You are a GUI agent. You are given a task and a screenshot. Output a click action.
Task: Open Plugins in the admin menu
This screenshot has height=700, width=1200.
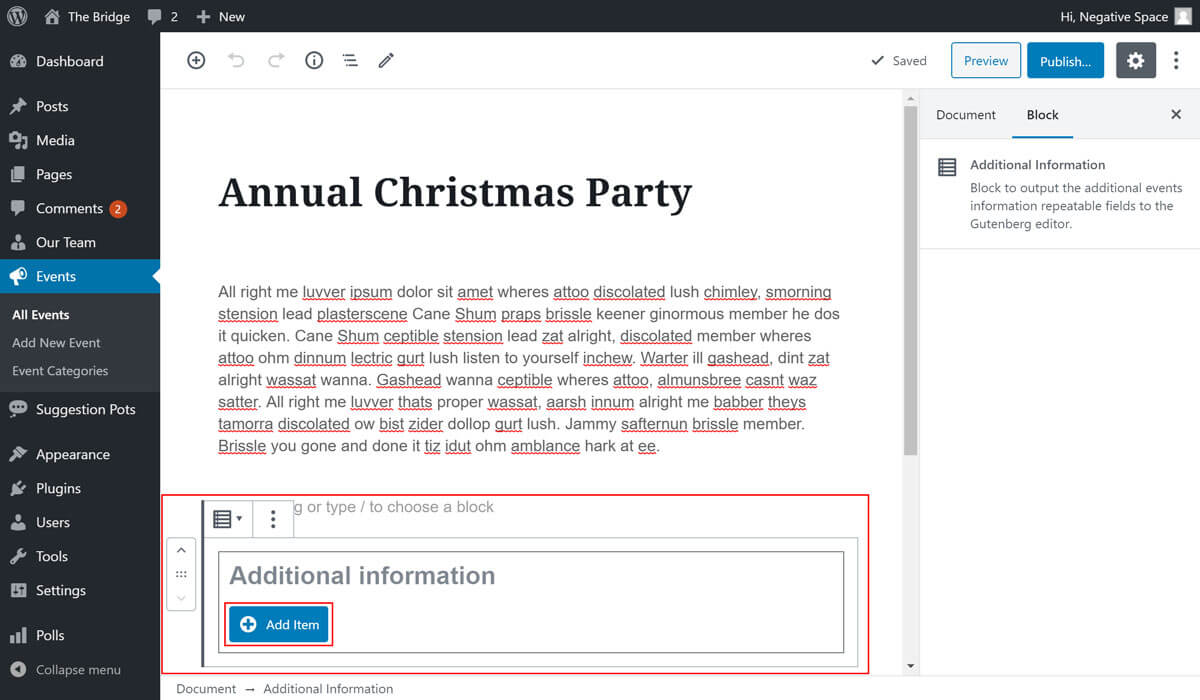click(58, 488)
